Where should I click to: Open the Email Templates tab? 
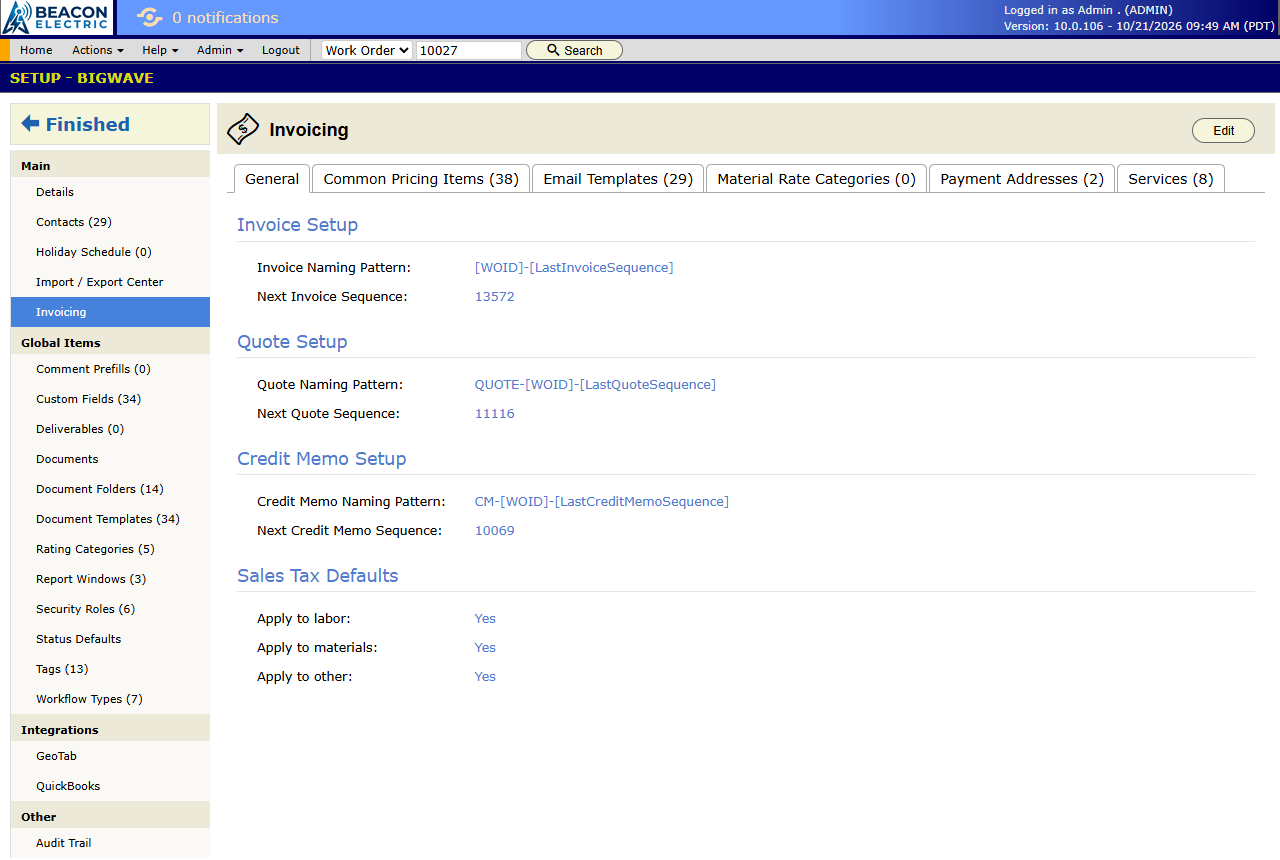click(x=618, y=179)
